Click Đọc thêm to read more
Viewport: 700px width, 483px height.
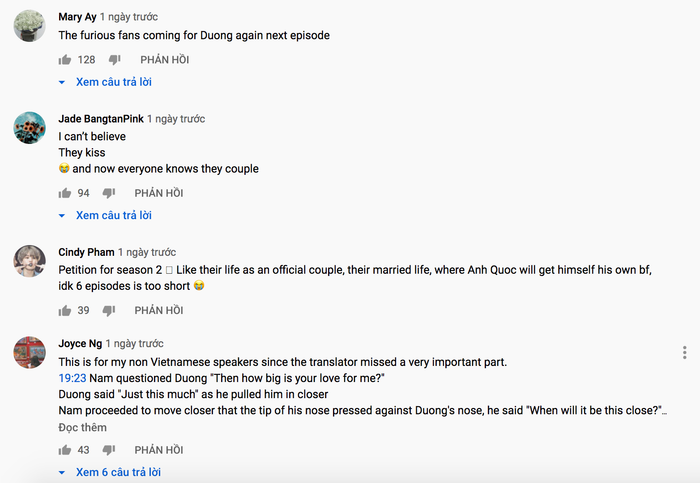82,427
